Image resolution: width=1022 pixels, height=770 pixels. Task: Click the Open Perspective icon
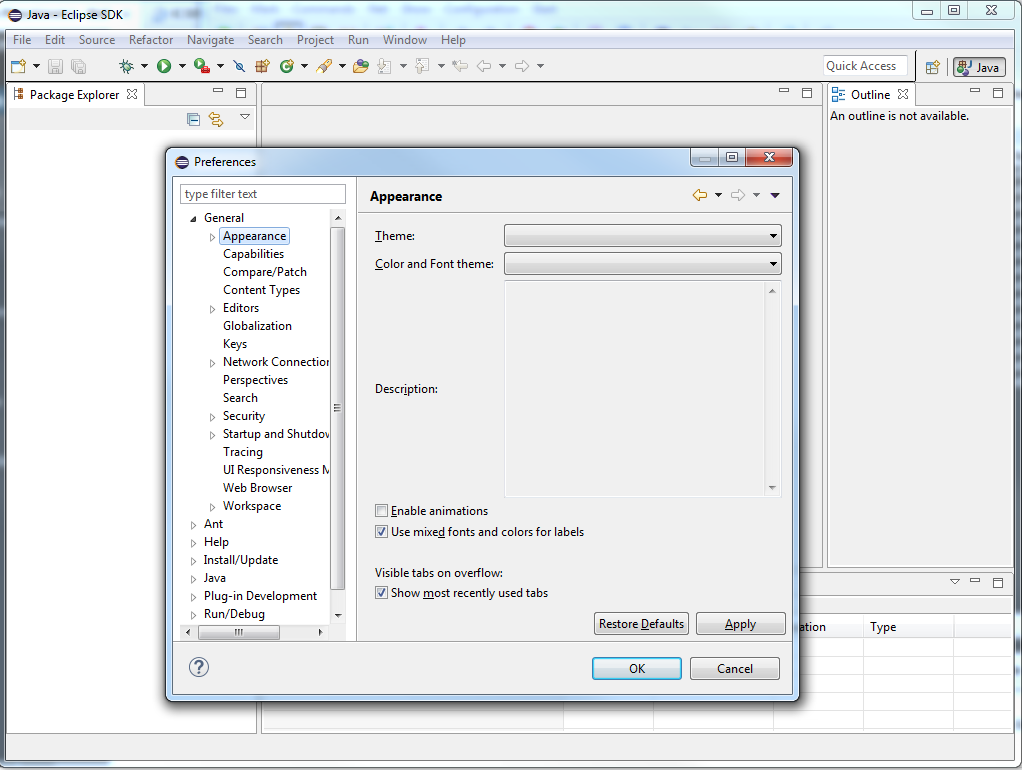(933, 67)
